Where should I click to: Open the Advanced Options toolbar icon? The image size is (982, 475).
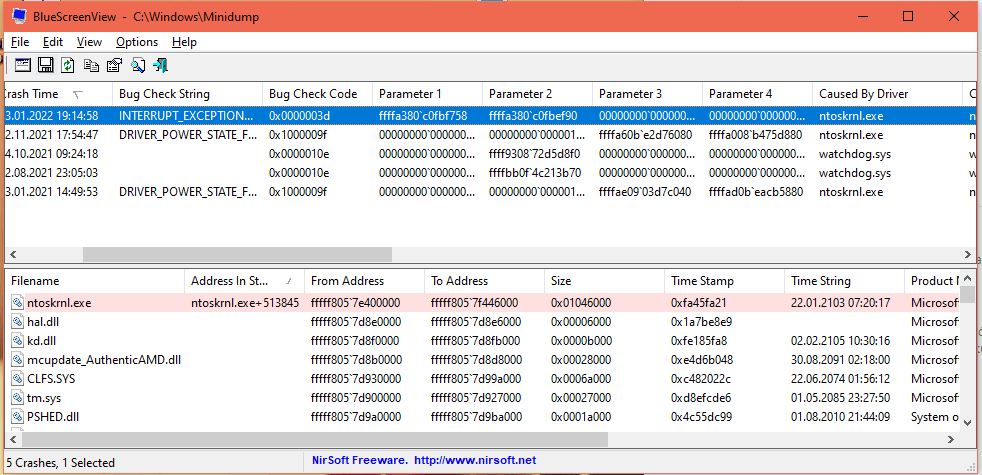click(23, 65)
